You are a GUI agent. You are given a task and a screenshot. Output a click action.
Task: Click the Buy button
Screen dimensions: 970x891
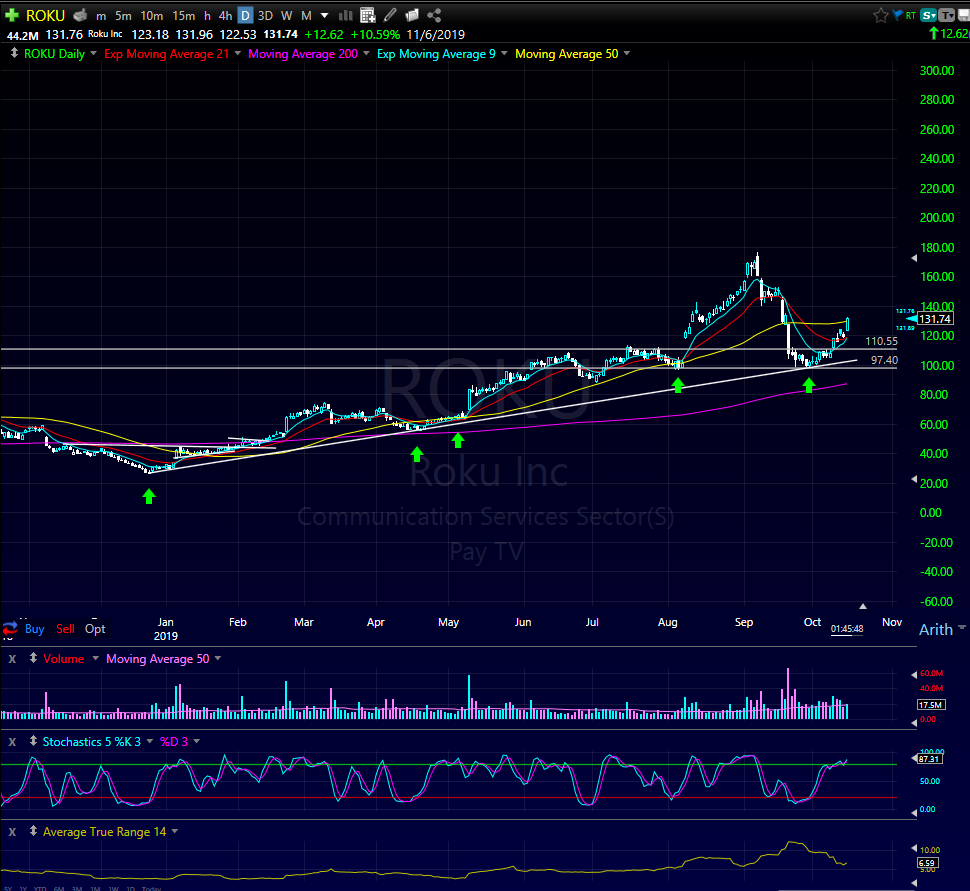point(35,629)
